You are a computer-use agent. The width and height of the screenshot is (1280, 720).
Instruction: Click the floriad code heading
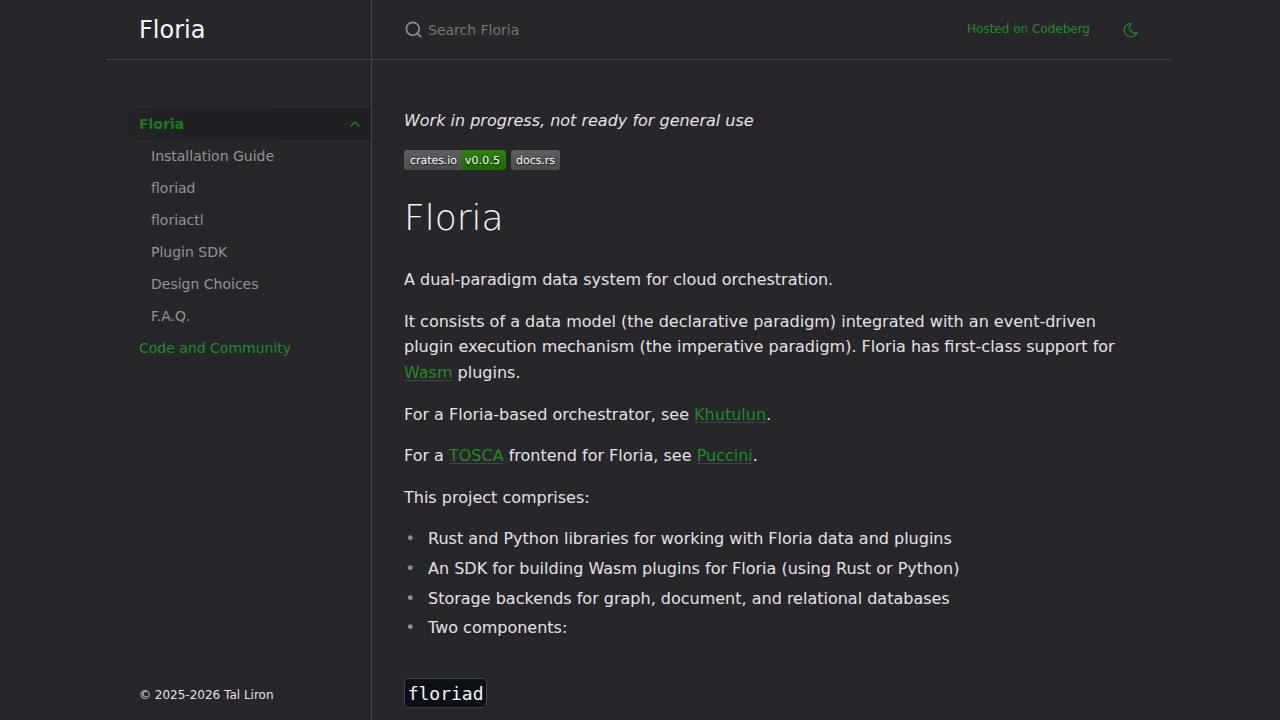445,693
